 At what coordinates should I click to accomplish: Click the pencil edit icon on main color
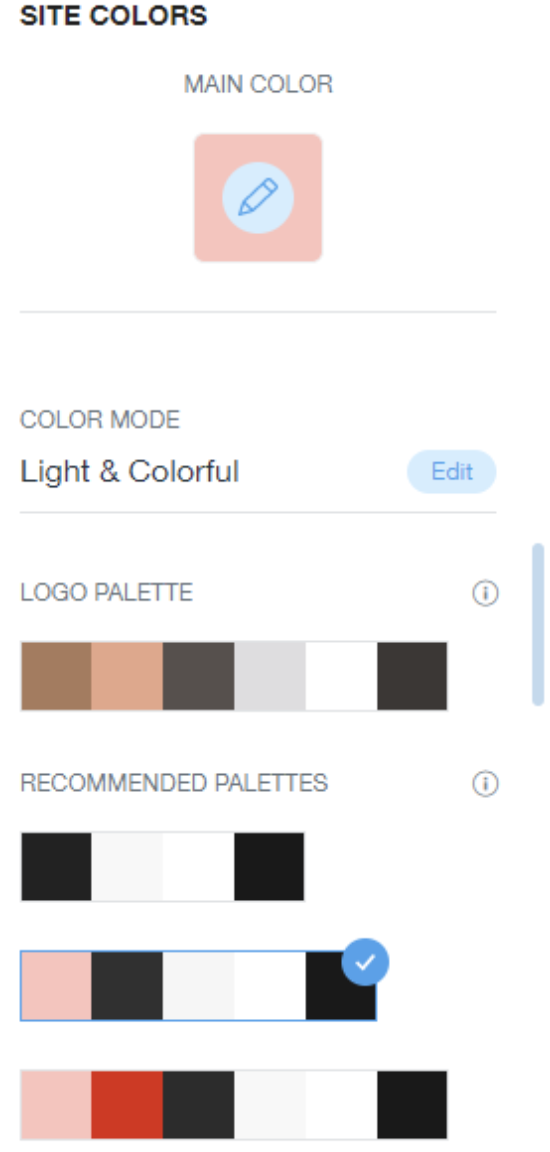(x=258, y=198)
